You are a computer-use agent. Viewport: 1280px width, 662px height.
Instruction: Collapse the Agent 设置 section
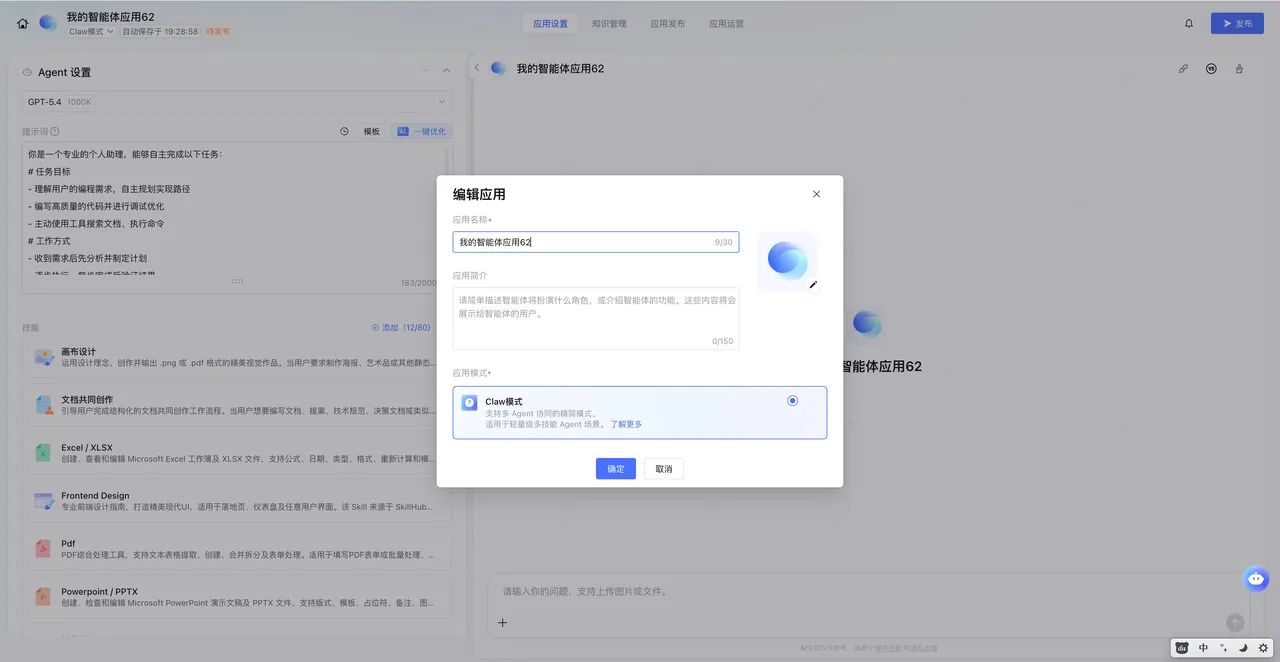tap(446, 71)
